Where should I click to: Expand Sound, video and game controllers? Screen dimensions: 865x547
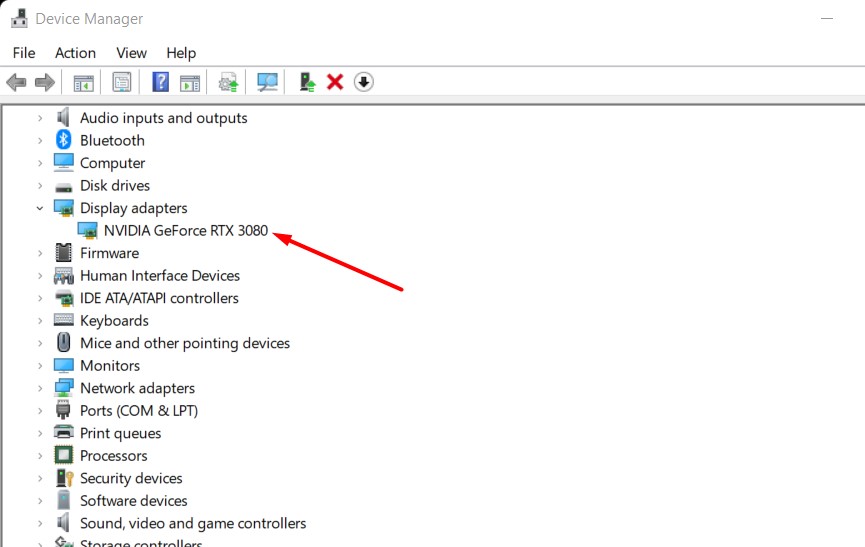(40, 523)
